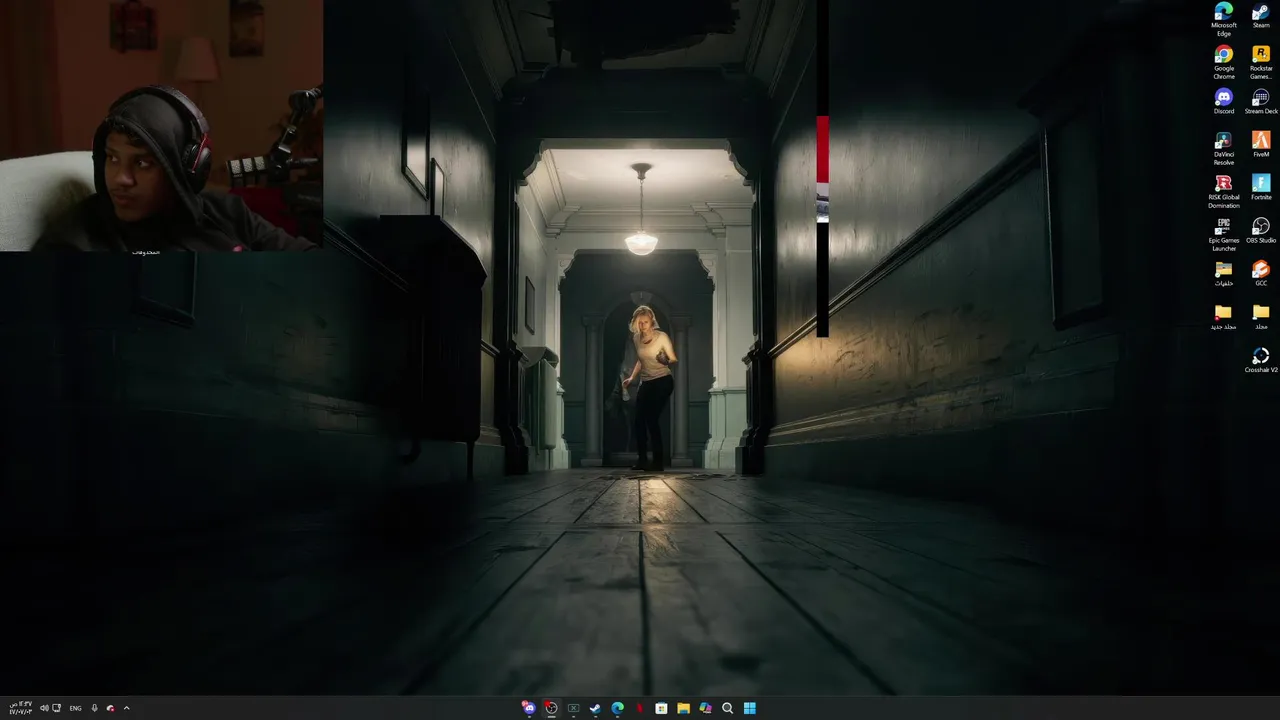
Task: Select the مجلد جديد folder
Action: [1223, 317]
